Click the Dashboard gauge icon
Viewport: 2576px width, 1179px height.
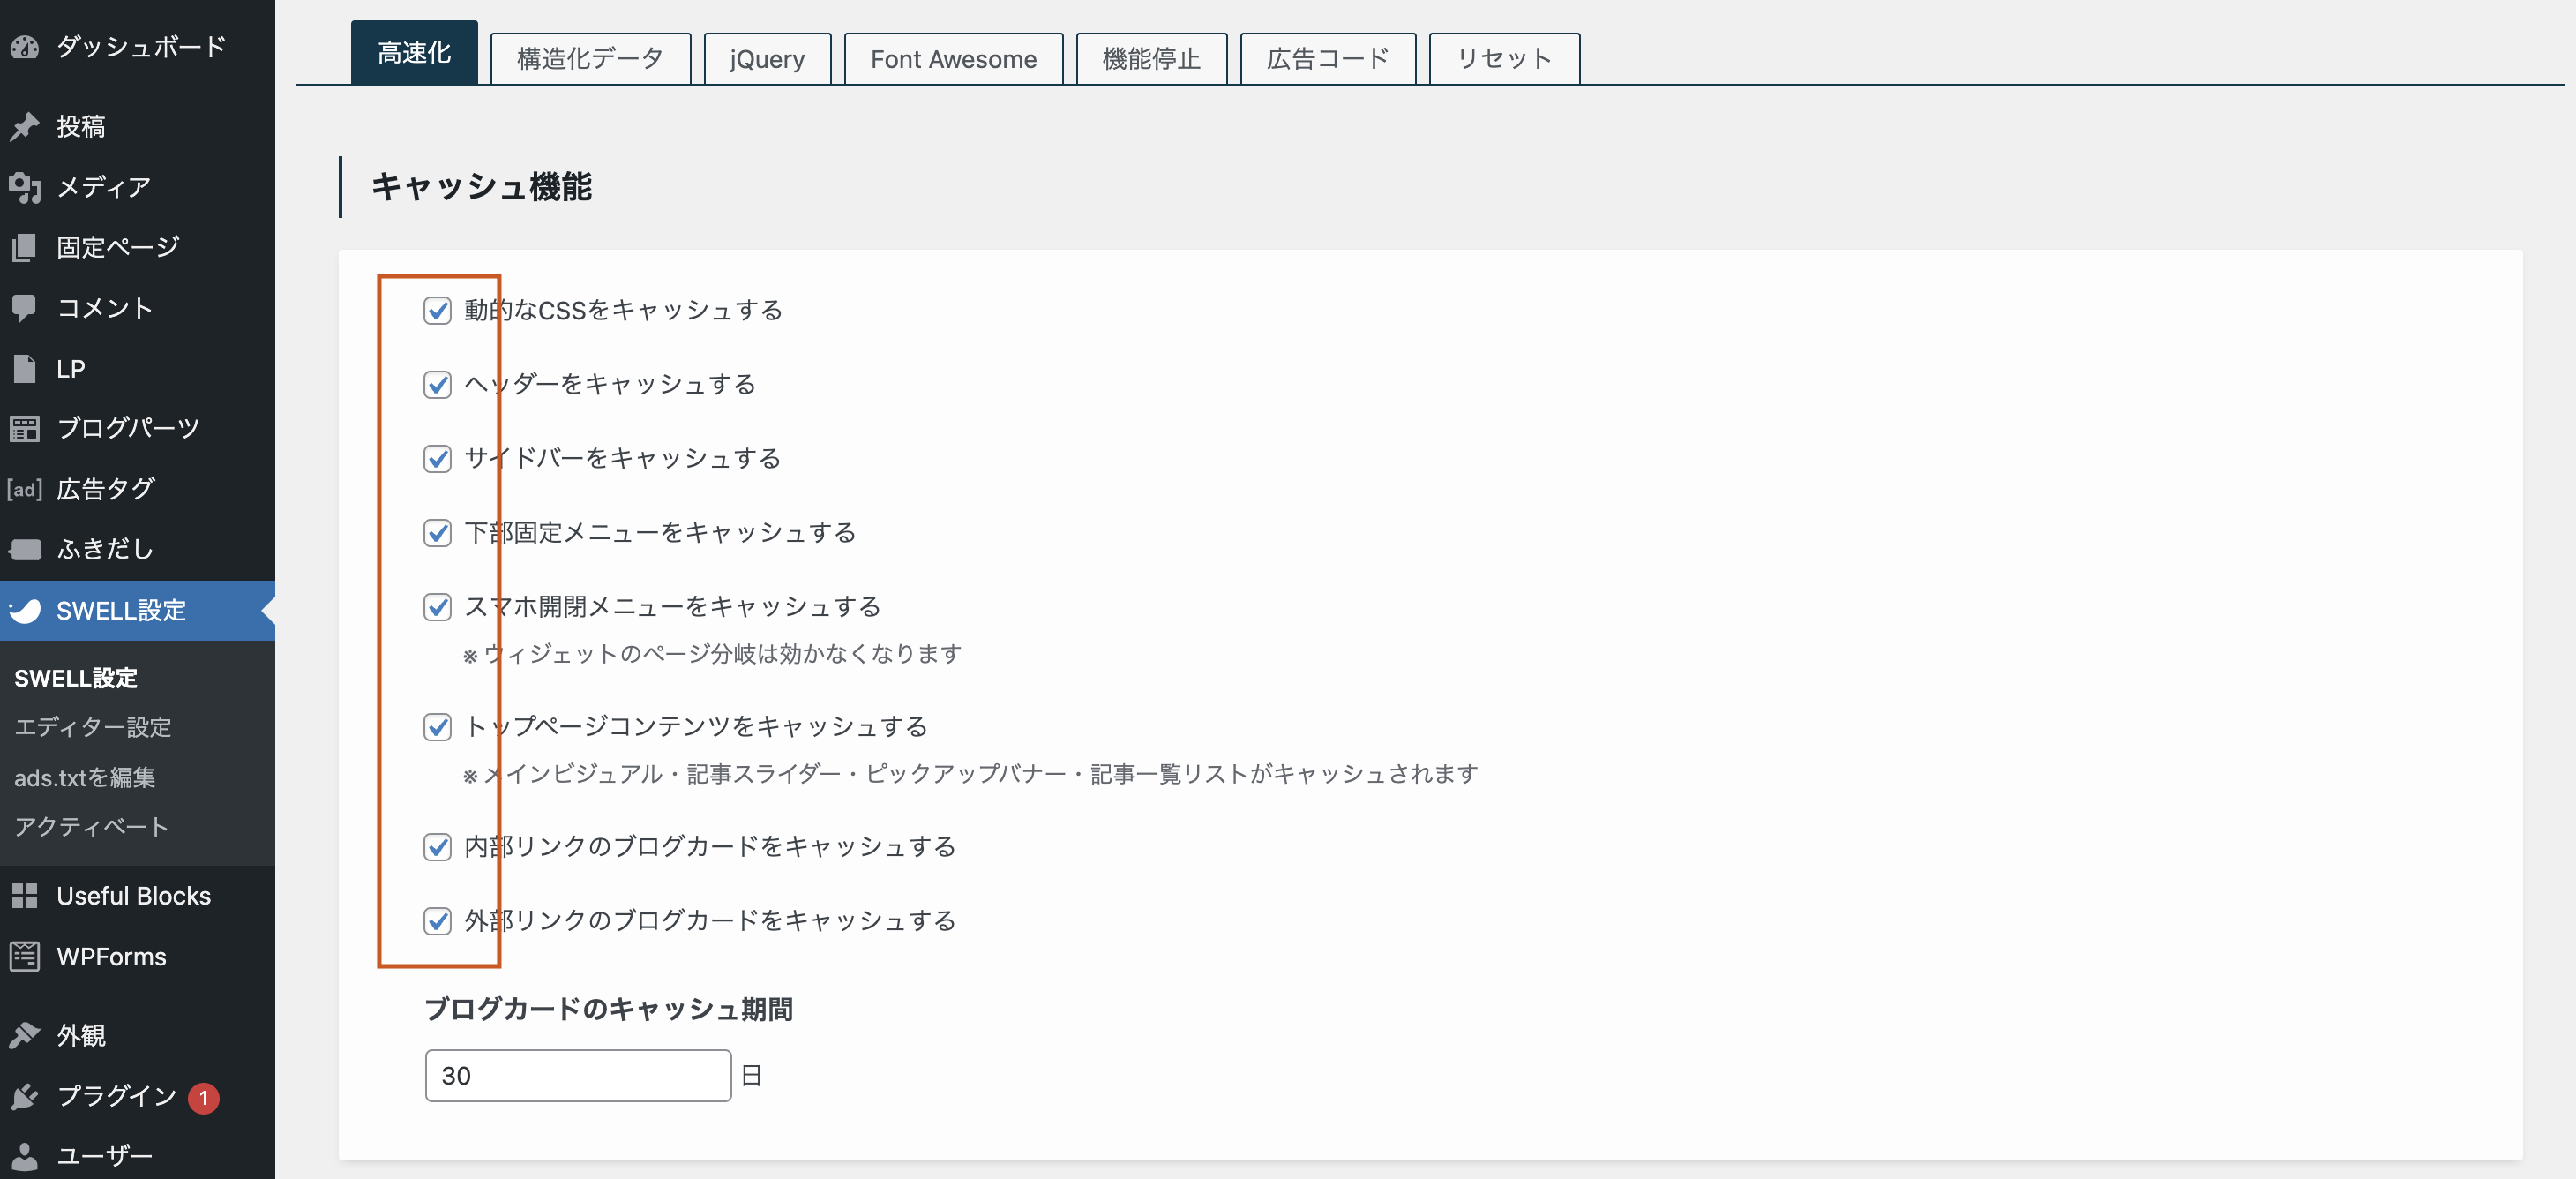(x=25, y=46)
